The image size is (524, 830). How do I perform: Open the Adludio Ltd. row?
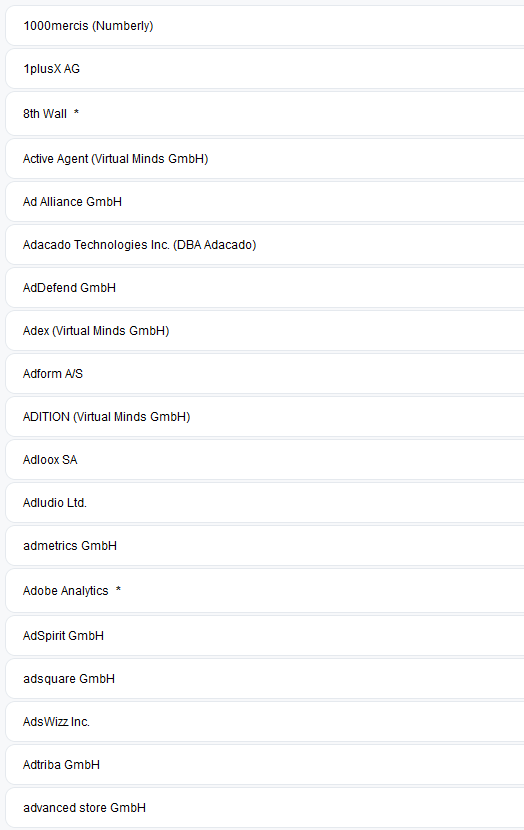pos(265,502)
